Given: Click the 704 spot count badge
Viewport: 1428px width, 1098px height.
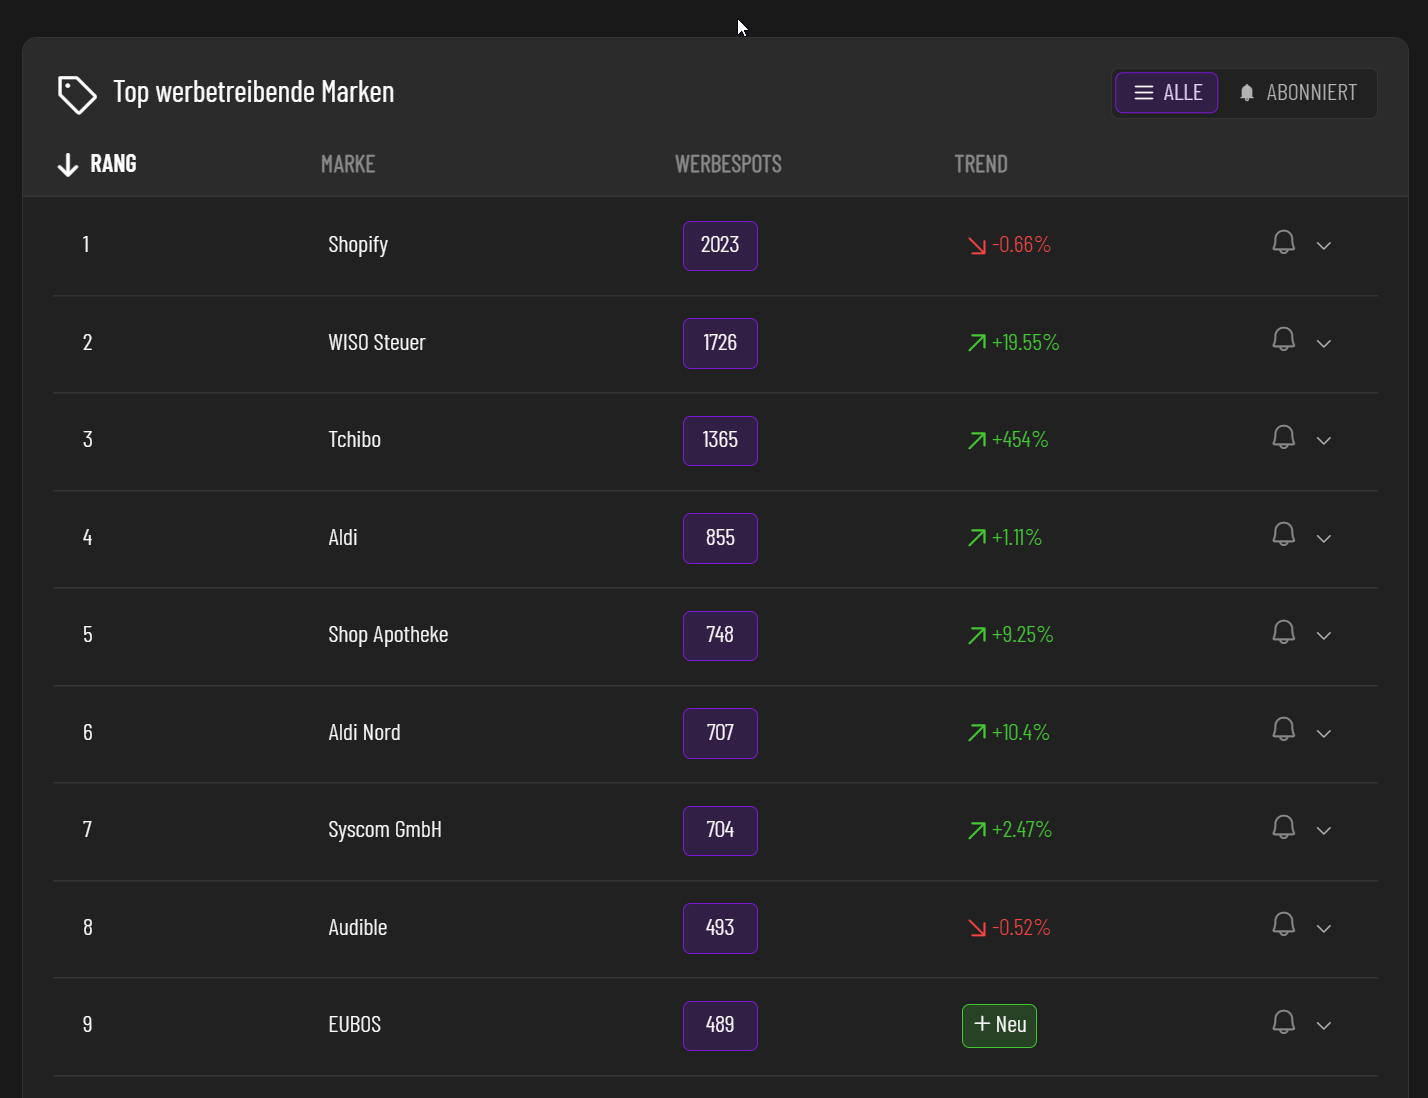Looking at the screenshot, I should coord(720,831).
